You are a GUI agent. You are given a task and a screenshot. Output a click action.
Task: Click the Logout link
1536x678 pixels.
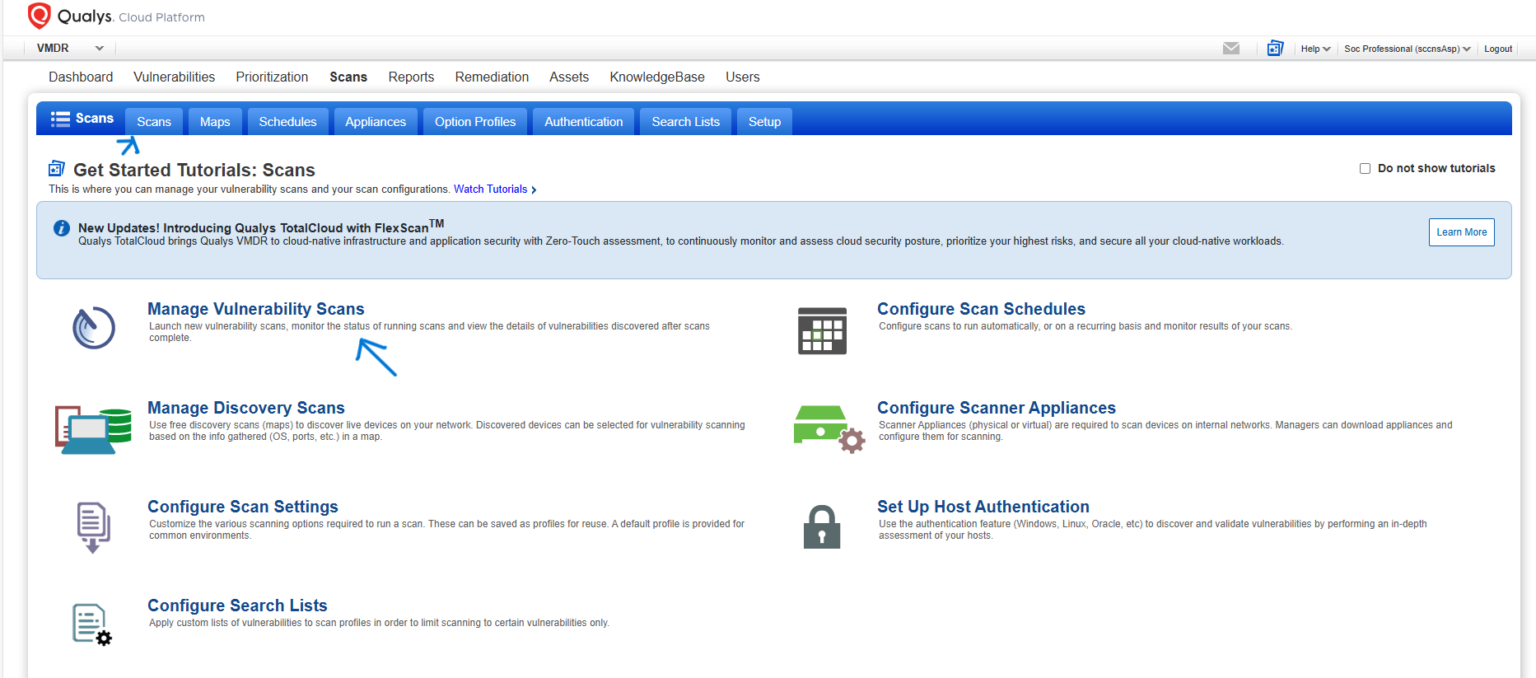point(1497,48)
